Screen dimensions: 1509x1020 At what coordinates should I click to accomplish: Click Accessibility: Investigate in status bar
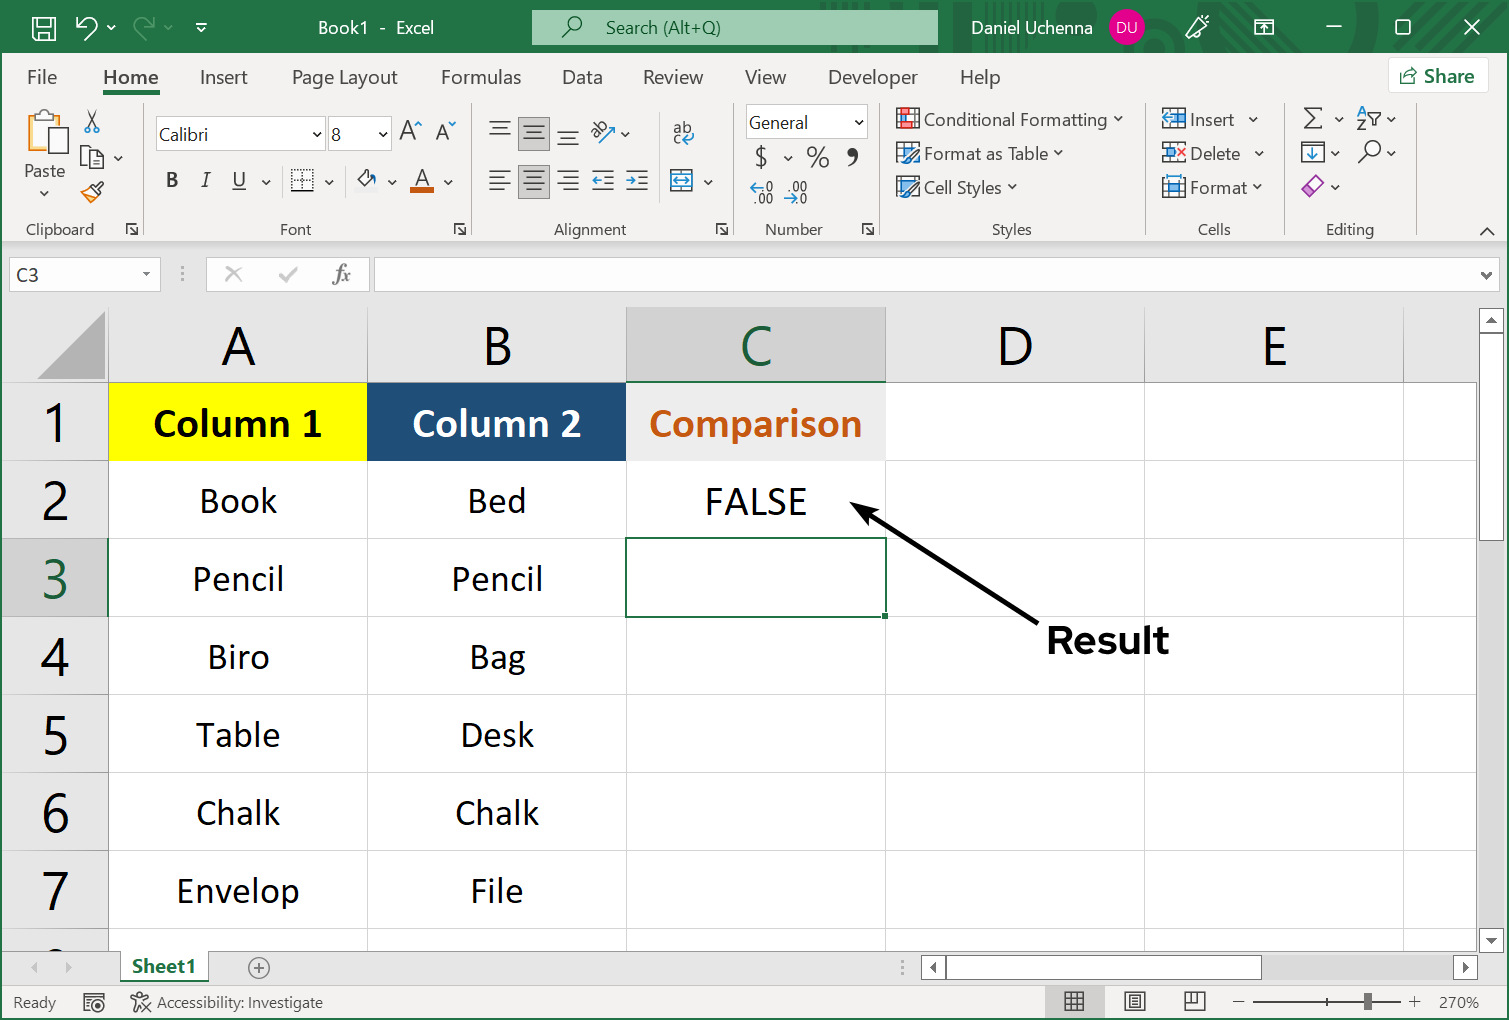pyautogui.click(x=227, y=1002)
